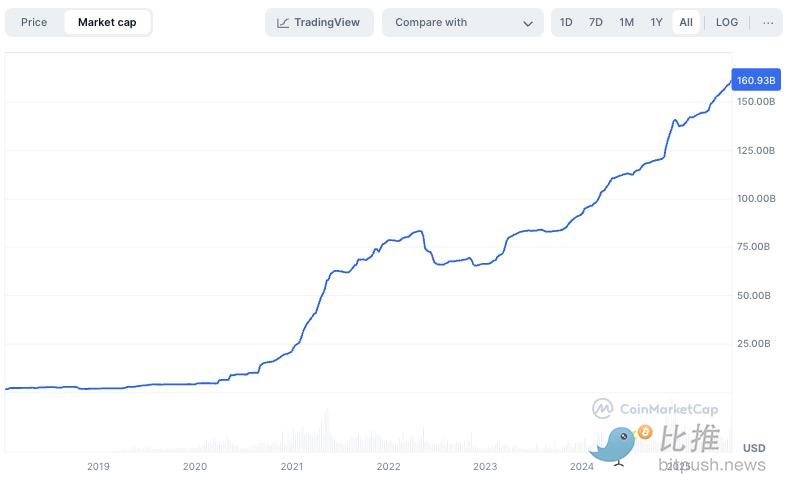Click the TradingView chart line icon
This screenshot has height=492, width=786.
point(284,22)
